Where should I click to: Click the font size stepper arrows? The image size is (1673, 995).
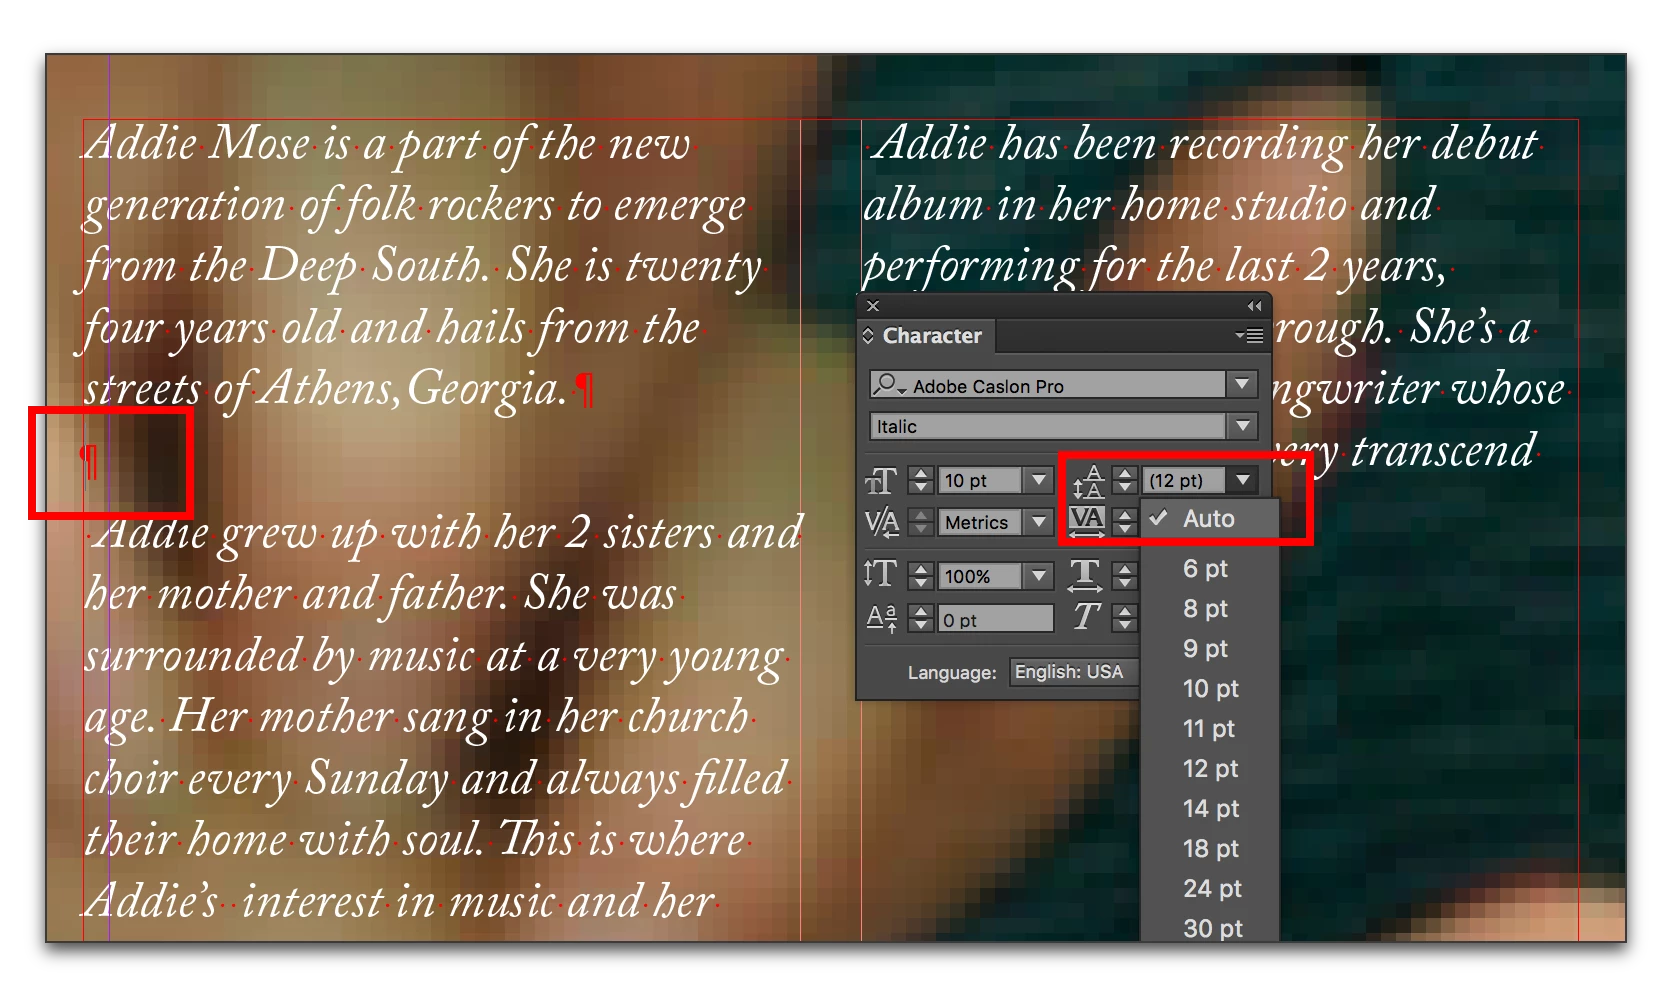click(921, 481)
